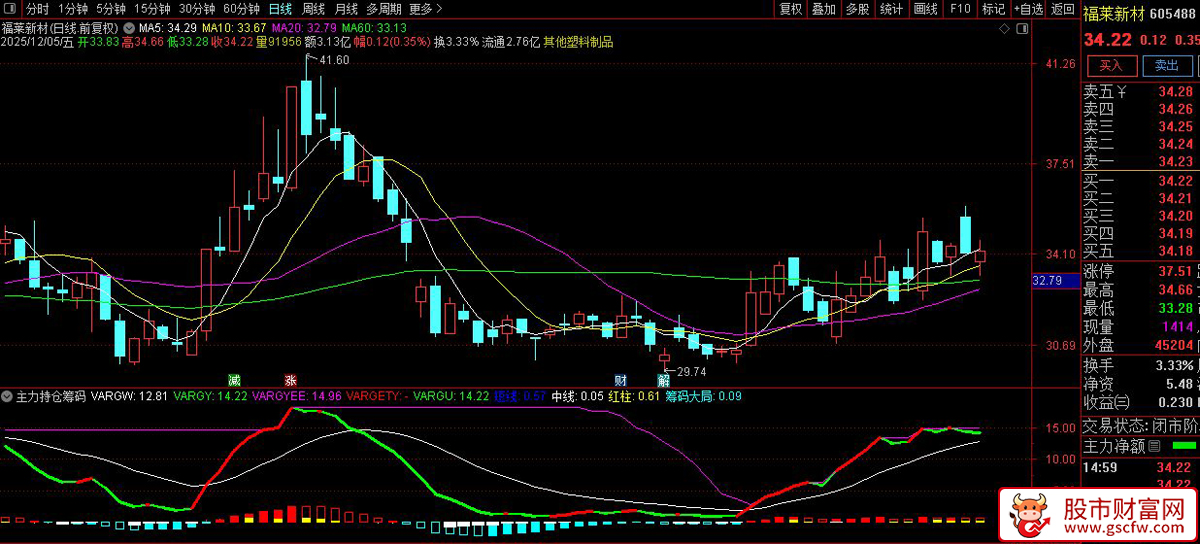This screenshot has width=1200, height=544.
Task: Click the 卖一 price 34.23
Action: point(1175,162)
